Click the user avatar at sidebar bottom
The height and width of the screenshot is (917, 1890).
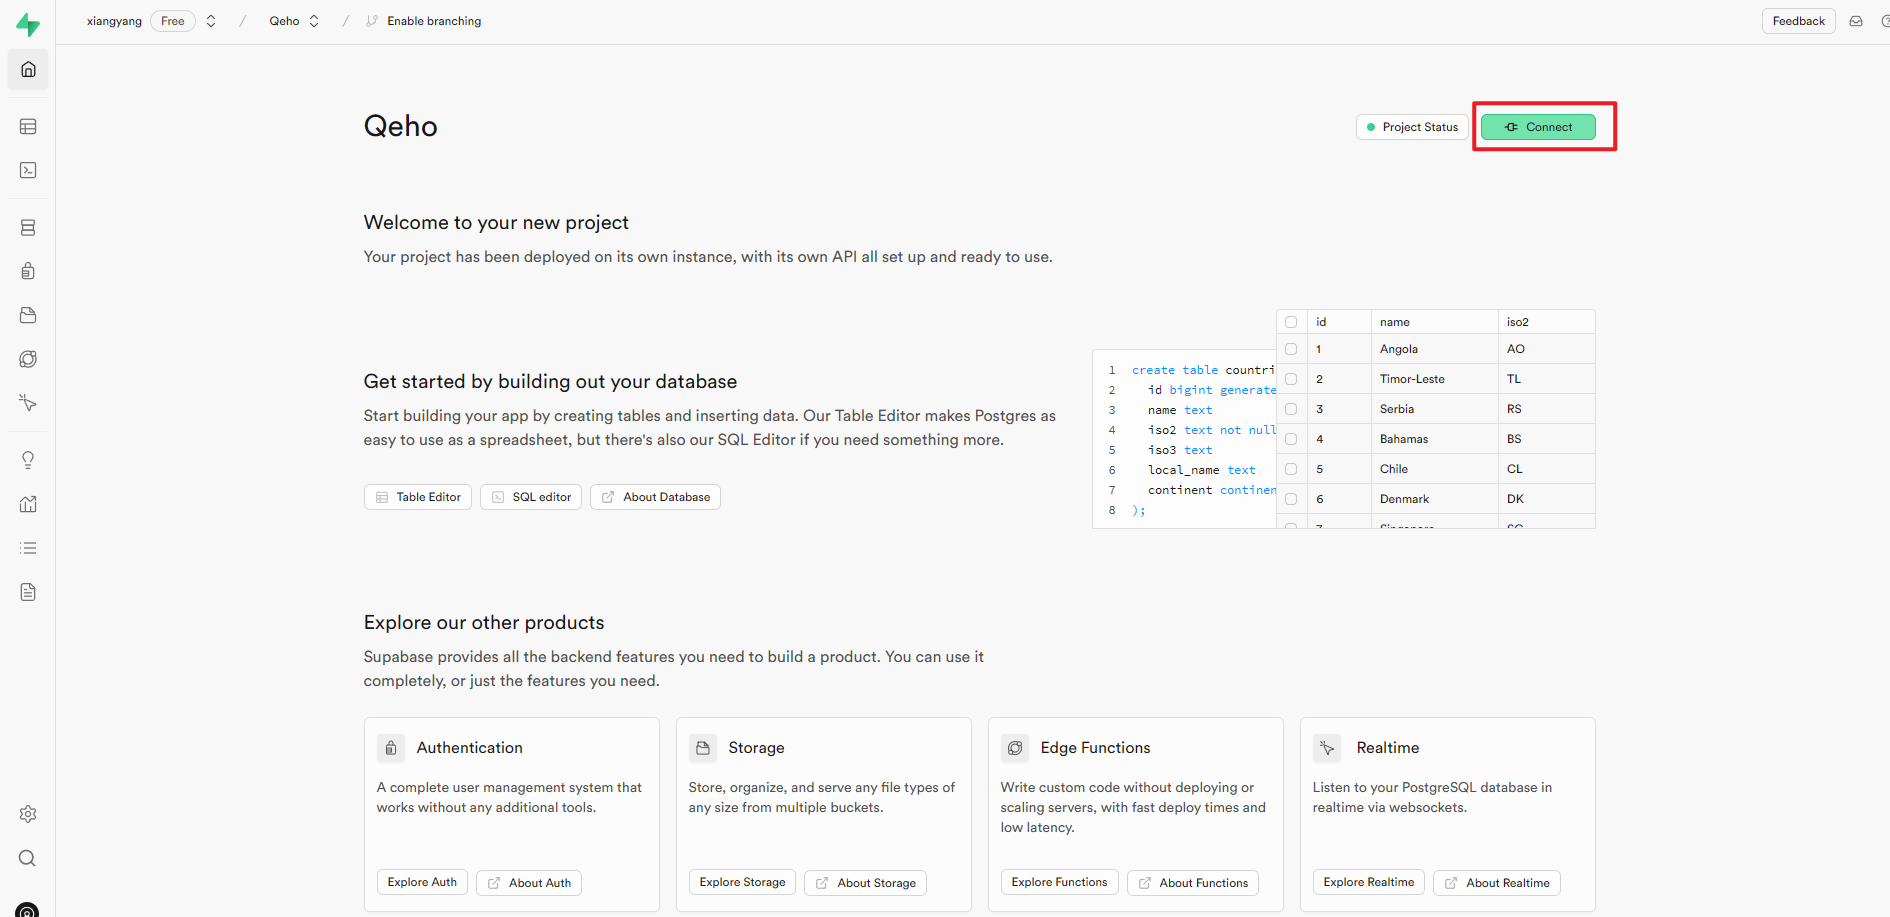[x=28, y=910]
